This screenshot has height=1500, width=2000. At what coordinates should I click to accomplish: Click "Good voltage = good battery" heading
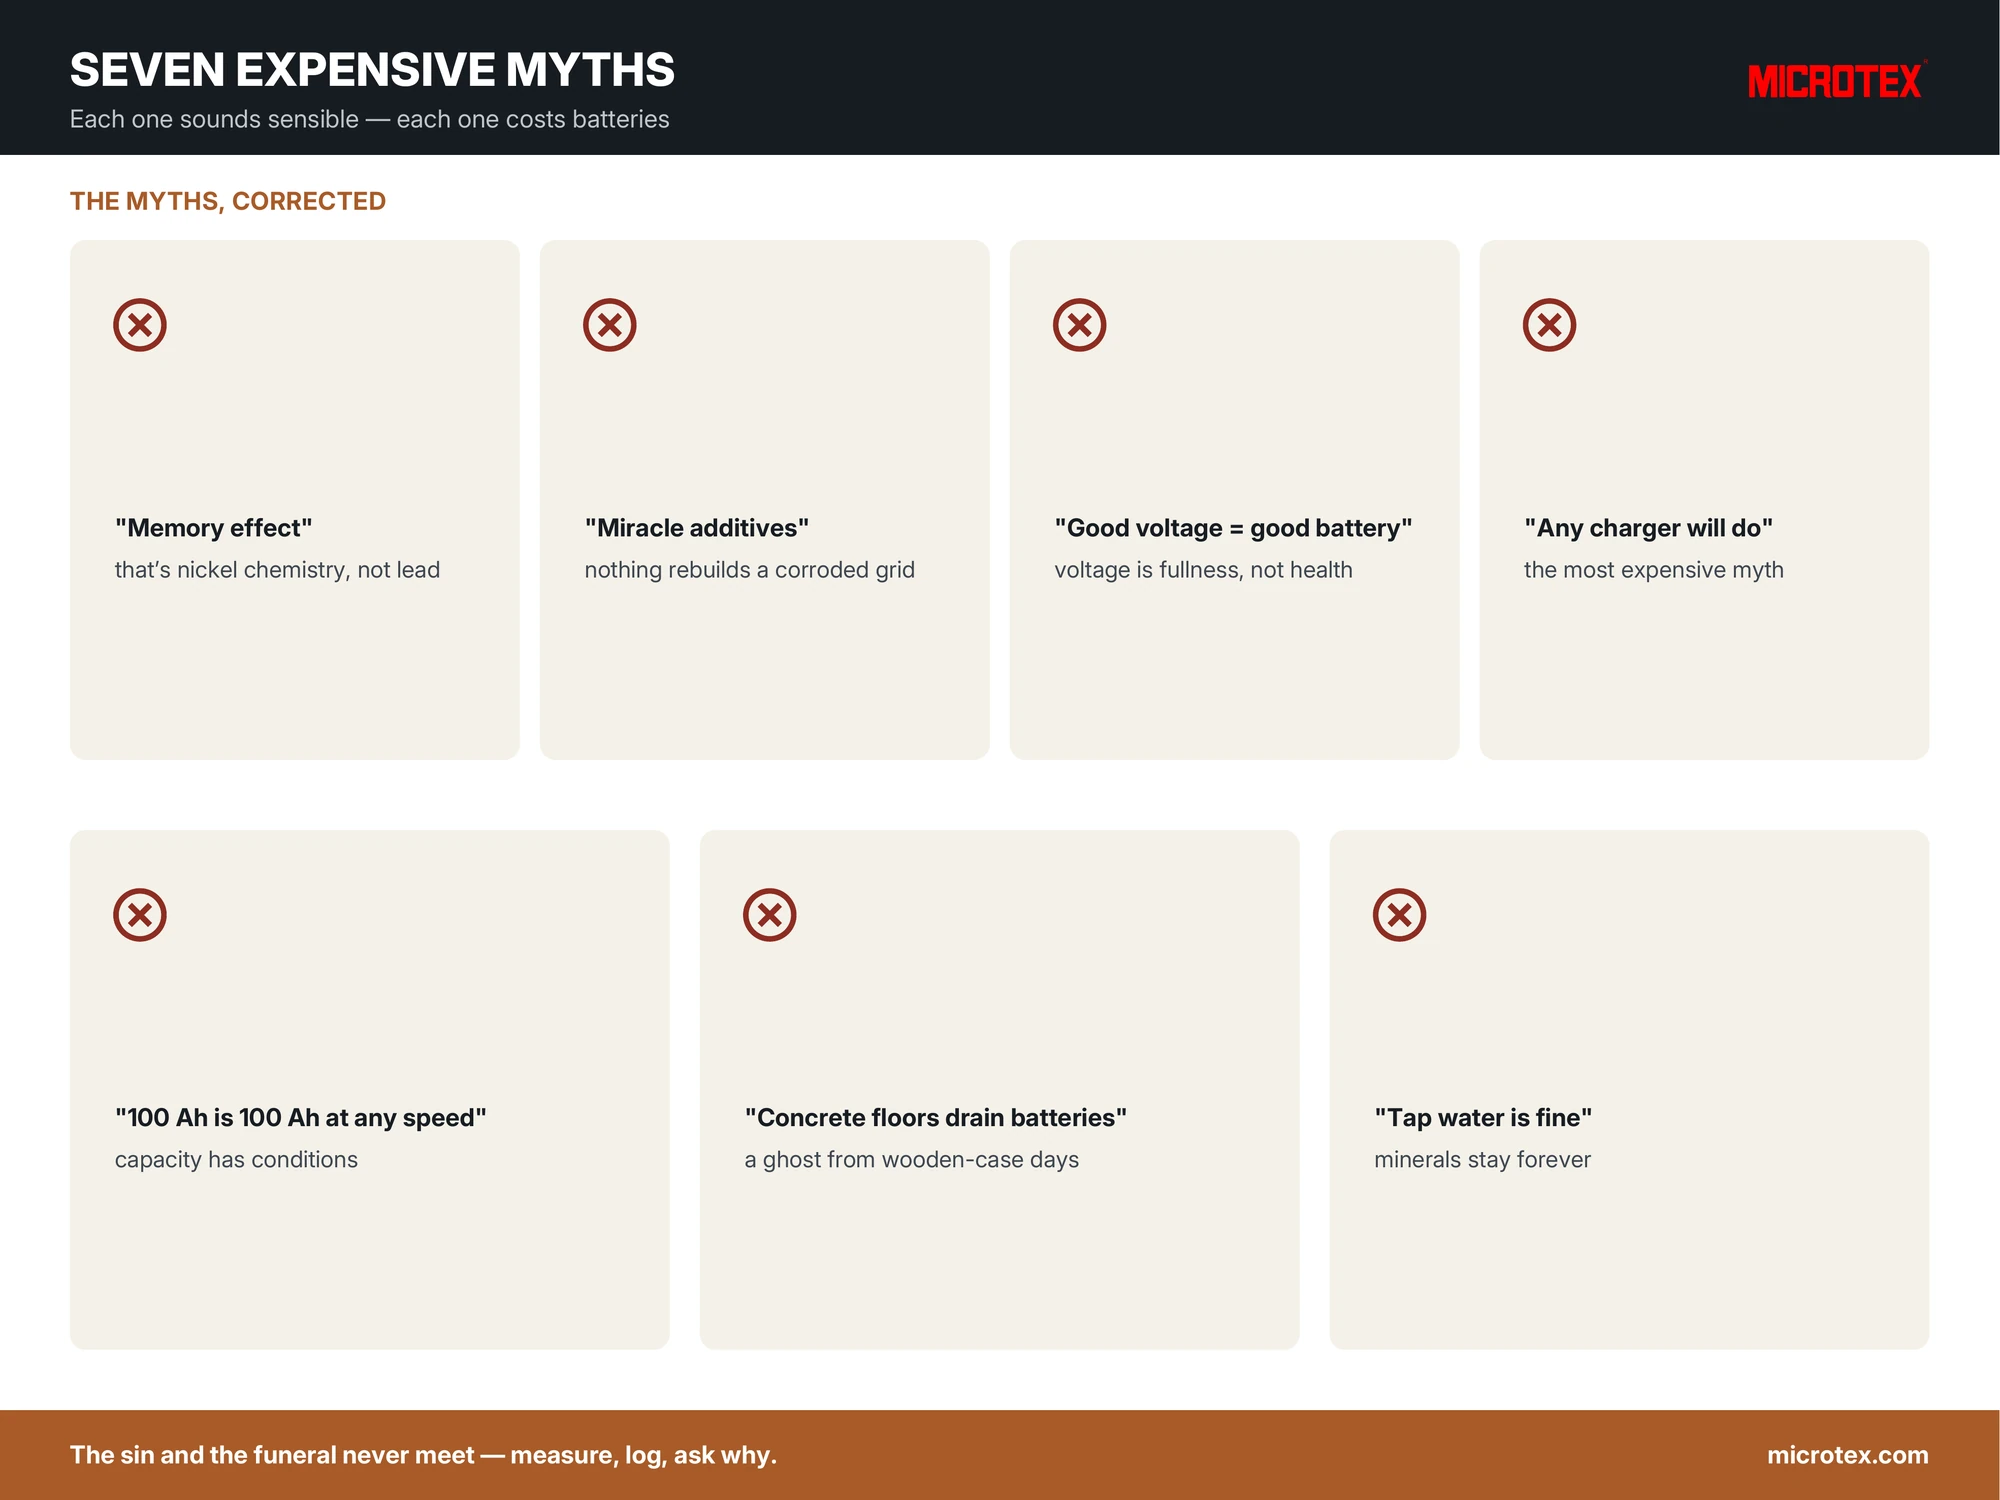coord(1233,528)
